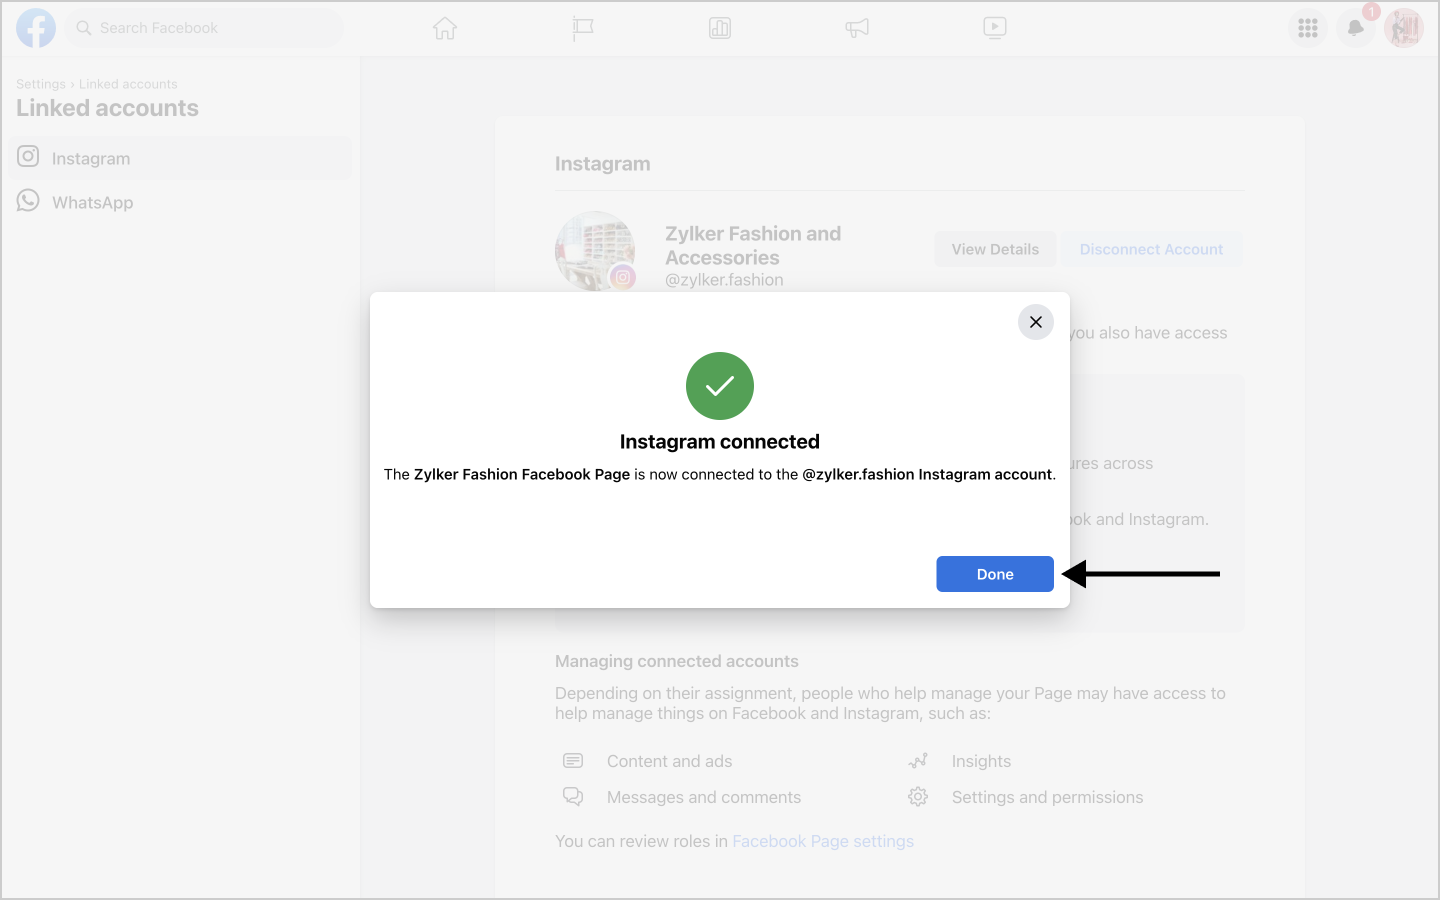1440x900 pixels.
Task: Focus the Search Facebook field
Action: [x=204, y=28]
